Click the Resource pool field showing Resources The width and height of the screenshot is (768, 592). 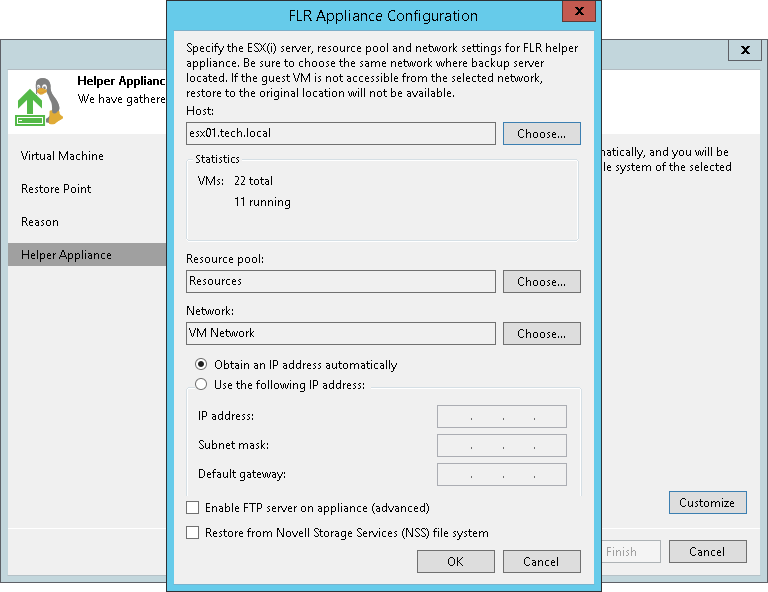(341, 282)
